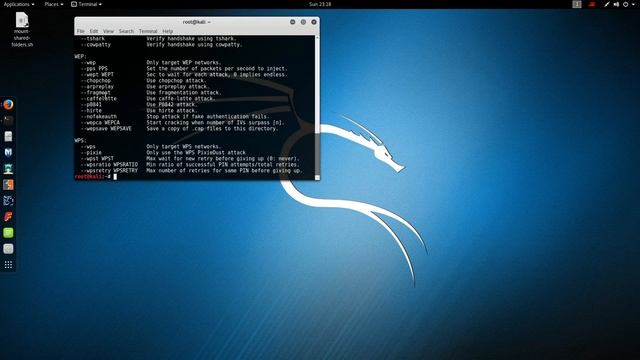Click the --wep option text
640x360 pixels.
(88, 62)
